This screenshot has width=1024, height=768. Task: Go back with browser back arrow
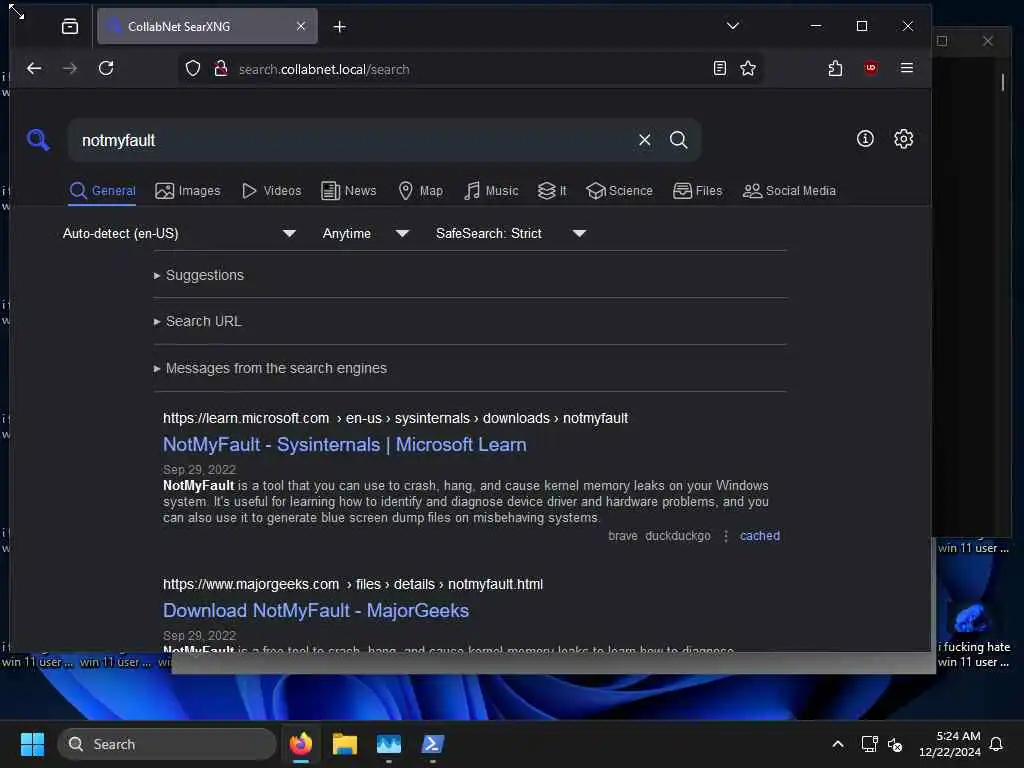[x=34, y=68]
